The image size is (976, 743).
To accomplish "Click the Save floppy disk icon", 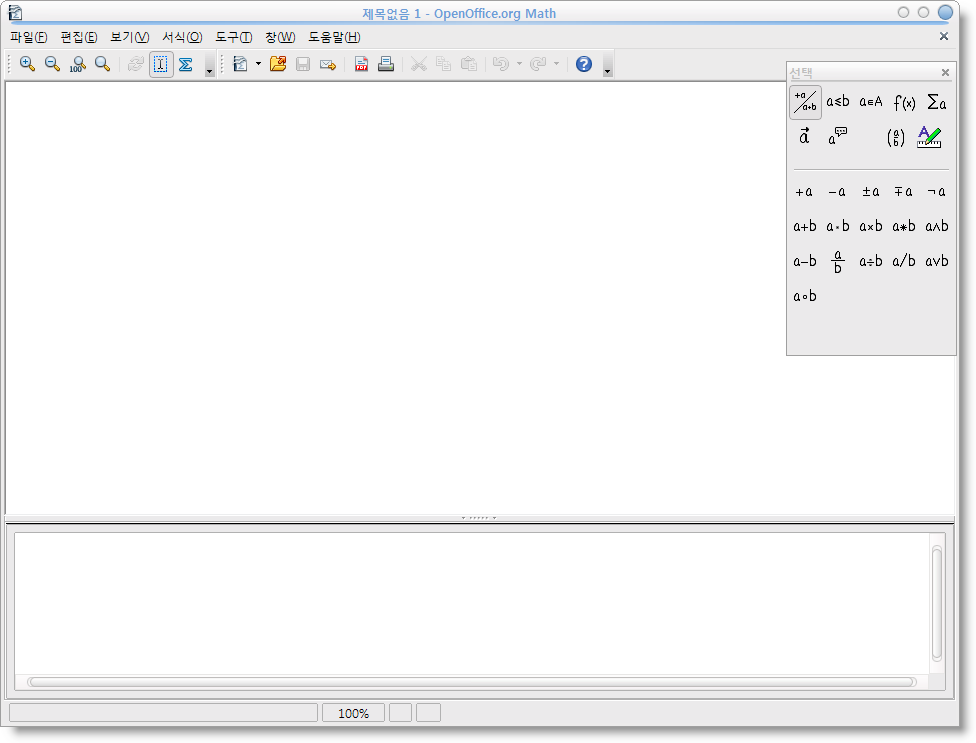I will pos(303,64).
